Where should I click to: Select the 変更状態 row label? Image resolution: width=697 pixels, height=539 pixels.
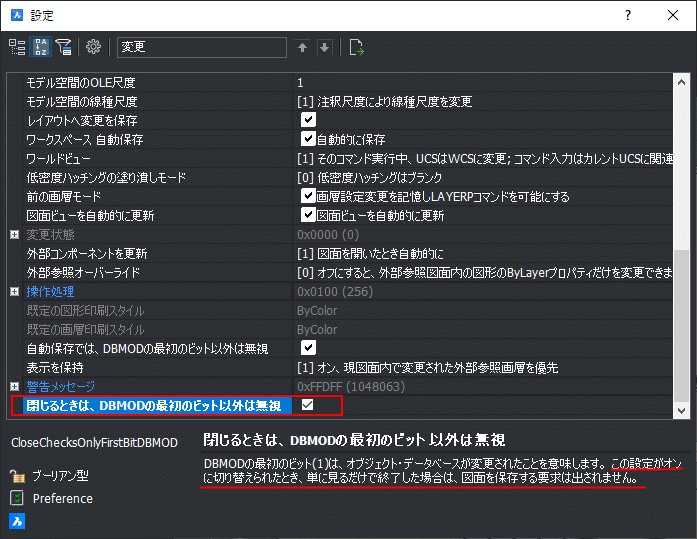pos(50,234)
